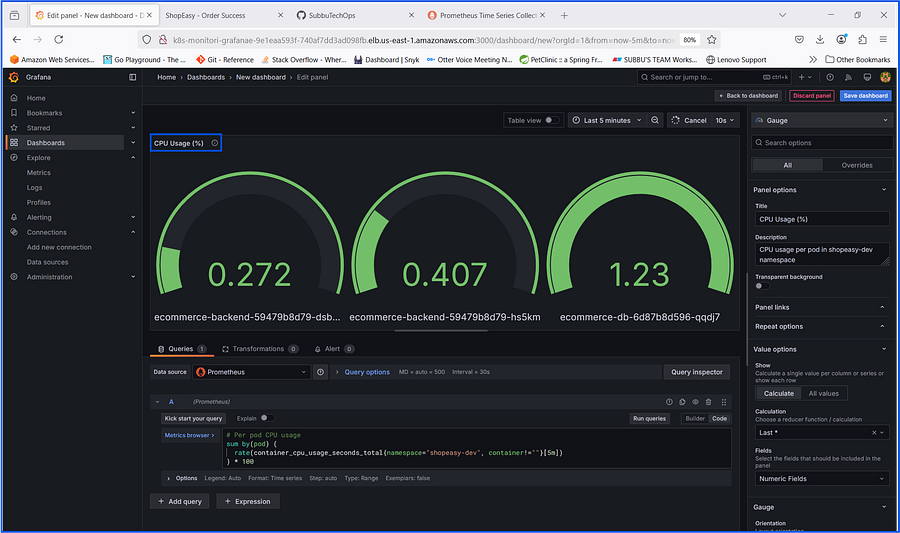
Task: Open the Last 5 minutes time picker
Action: 606,120
